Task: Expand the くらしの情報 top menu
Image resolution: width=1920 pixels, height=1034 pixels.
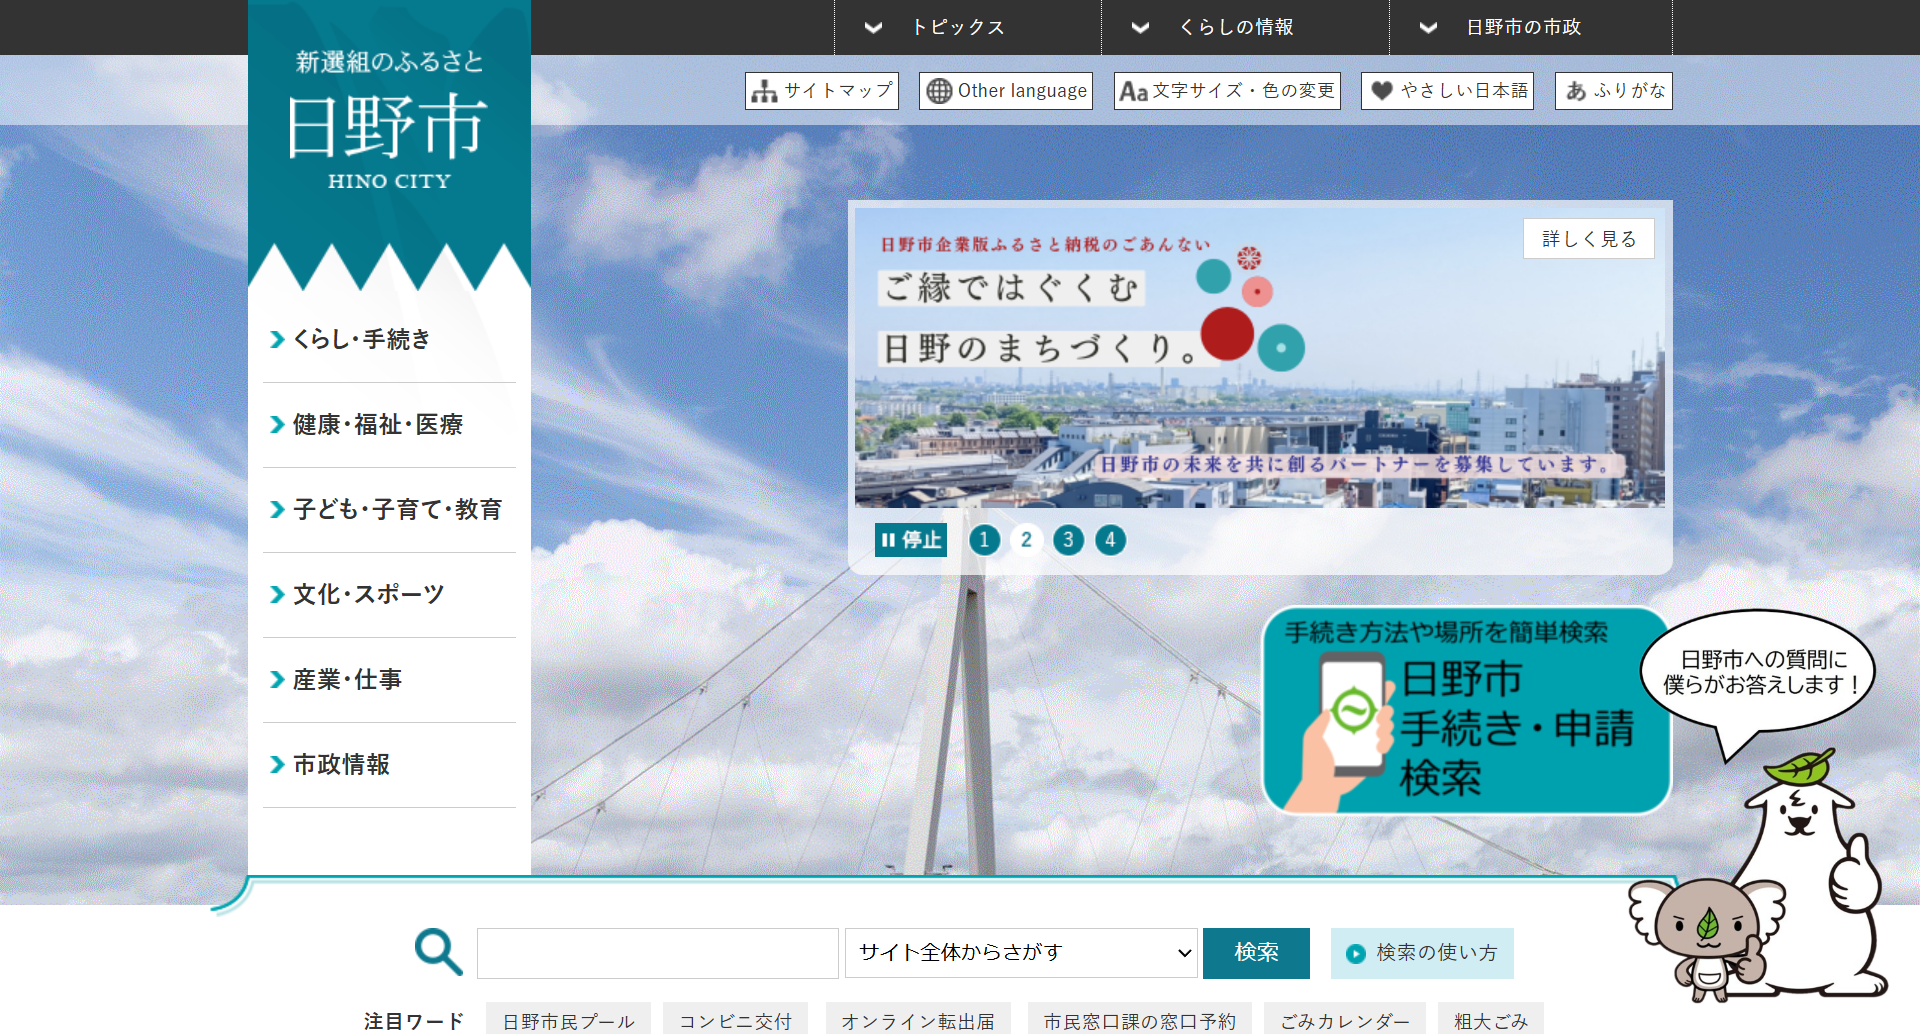Action: 1235,27
